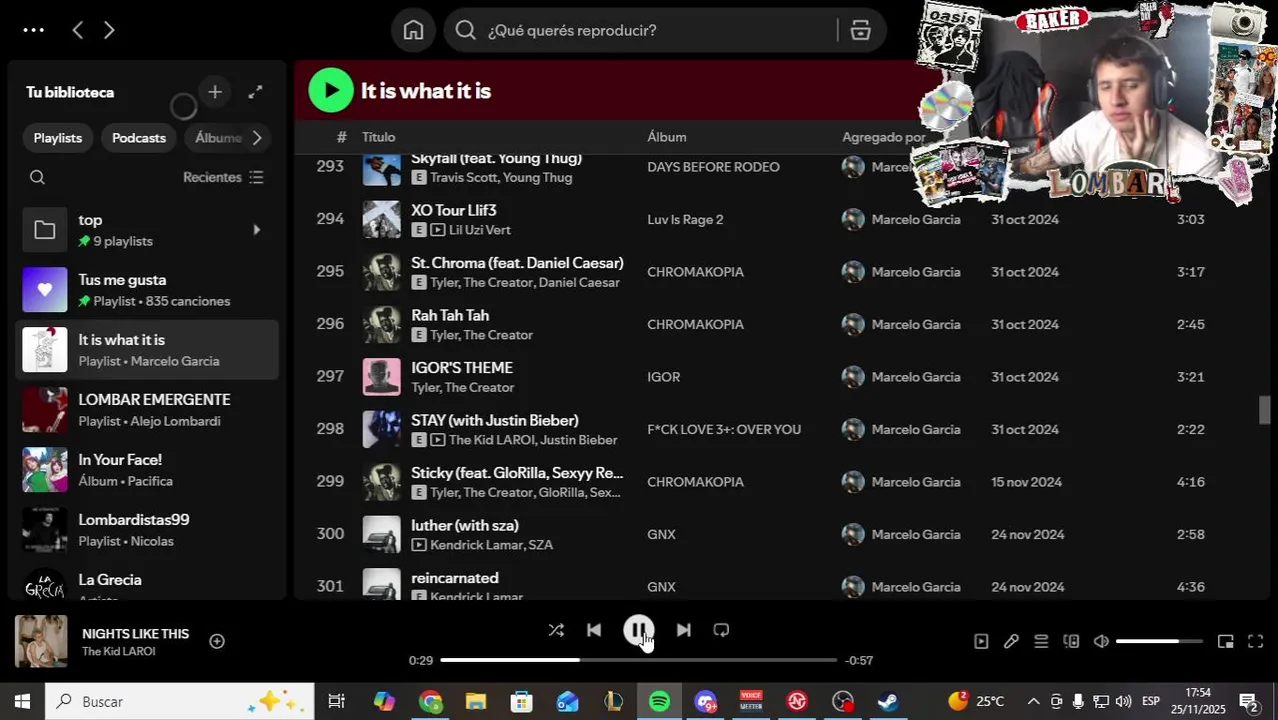Select the Podcasts filter chip

coord(139,138)
